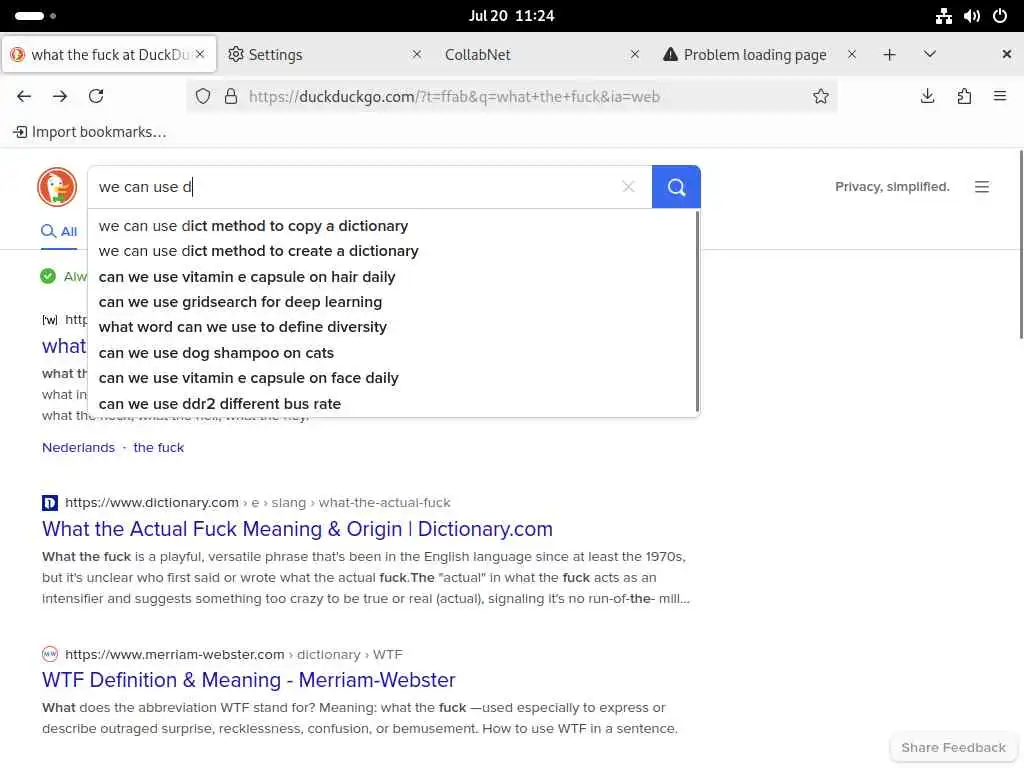Choose suggestion word to define diversity
The height and width of the screenshot is (768, 1024).
click(393, 327)
